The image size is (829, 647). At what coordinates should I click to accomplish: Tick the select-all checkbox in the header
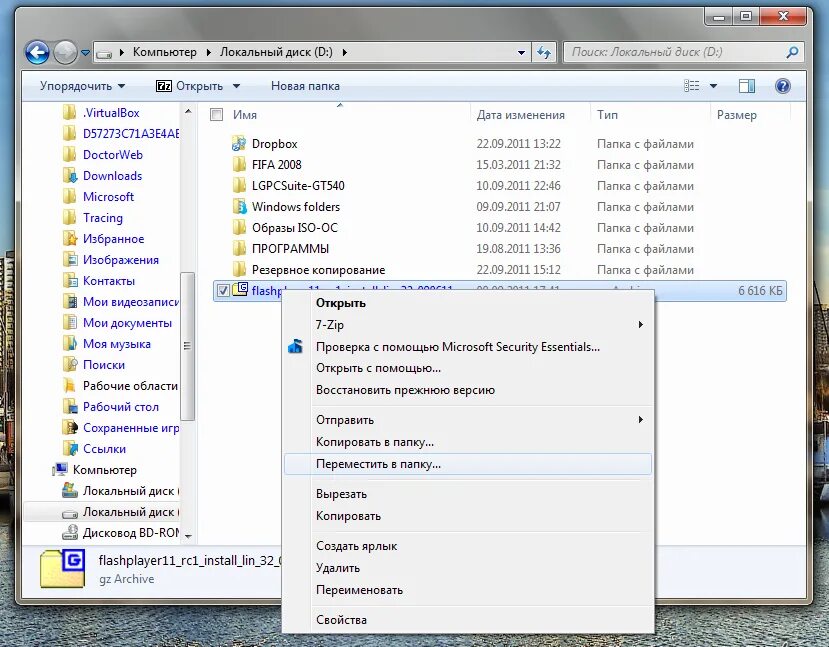coord(216,115)
